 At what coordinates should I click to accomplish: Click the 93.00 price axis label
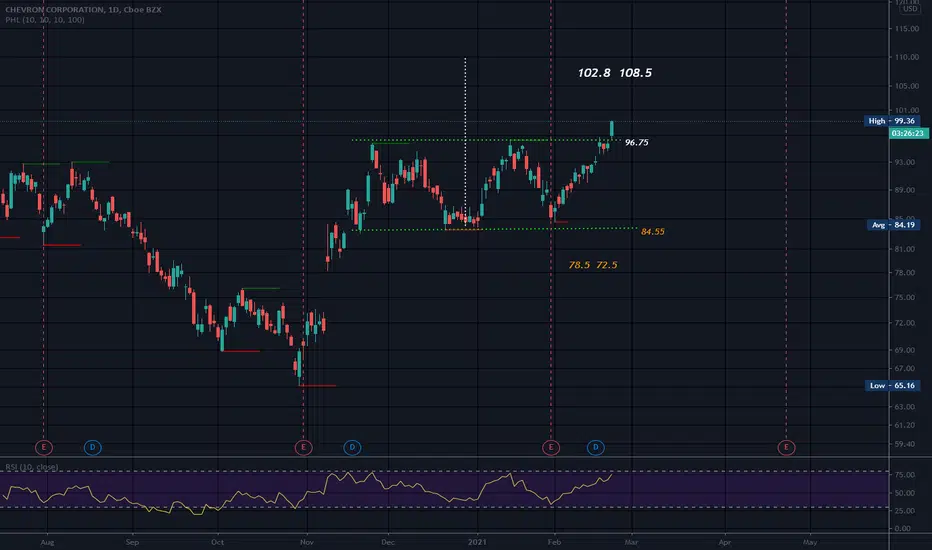[x=906, y=162]
